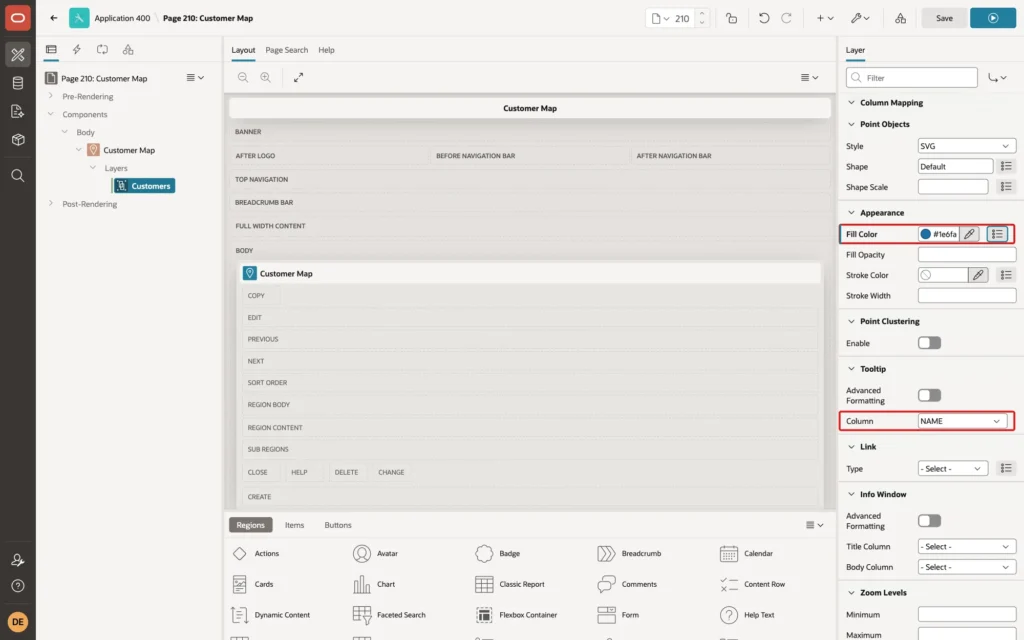Screen dimensions: 1024x640
Task: Toggle Point Clustering Enable switch
Action: pyautogui.click(x=929, y=343)
